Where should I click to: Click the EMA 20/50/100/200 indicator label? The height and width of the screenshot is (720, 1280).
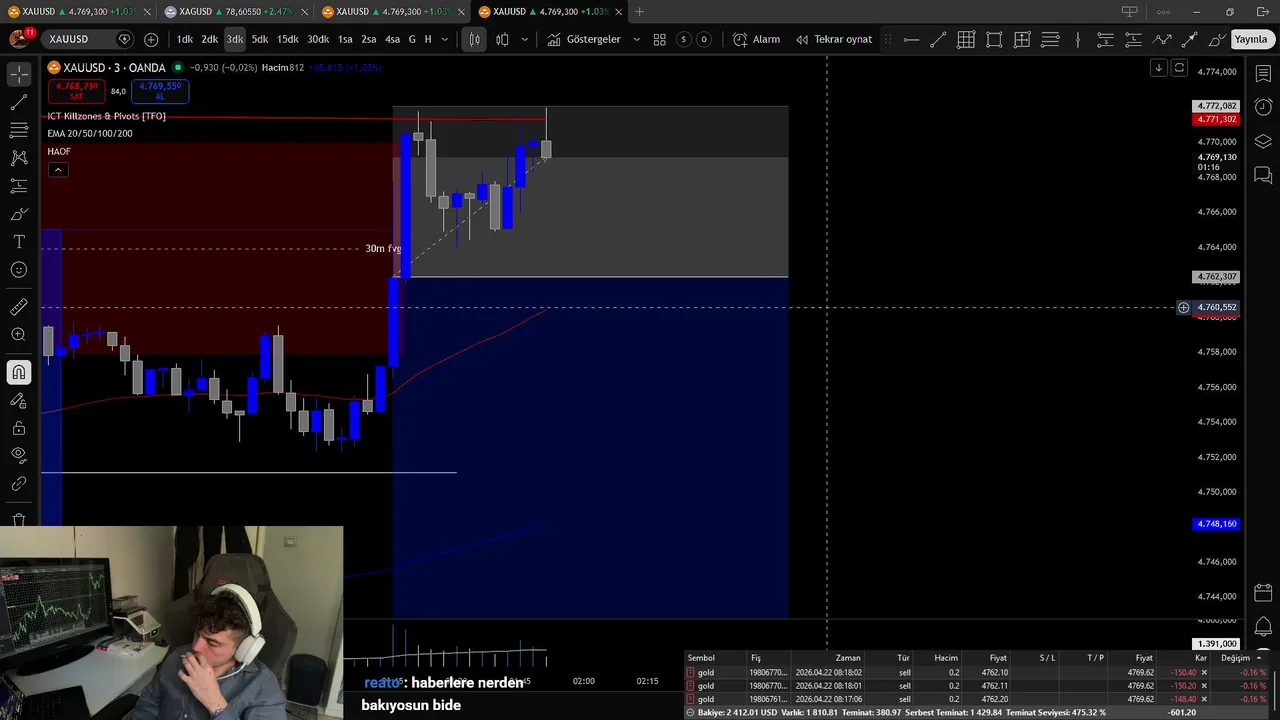90,133
